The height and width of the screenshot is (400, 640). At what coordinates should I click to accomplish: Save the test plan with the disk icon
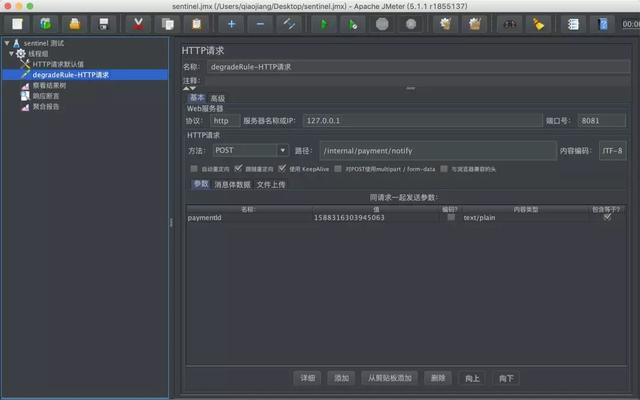point(104,24)
